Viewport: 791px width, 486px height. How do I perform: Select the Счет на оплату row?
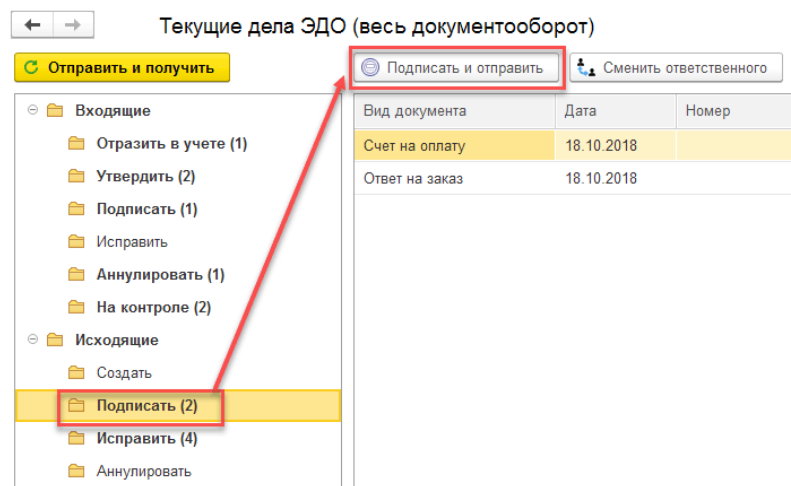pos(573,145)
